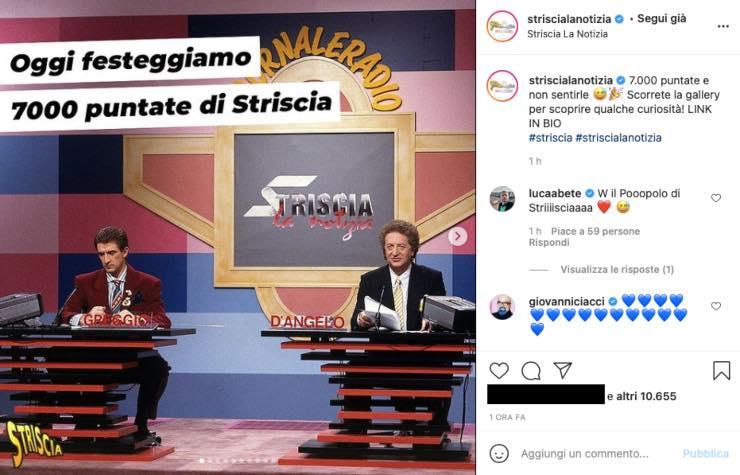Open the #striscialanotizia hashtag
Image resolution: width=740 pixels, height=475 pixels.
pyautogui.click(x=618, y=138)
